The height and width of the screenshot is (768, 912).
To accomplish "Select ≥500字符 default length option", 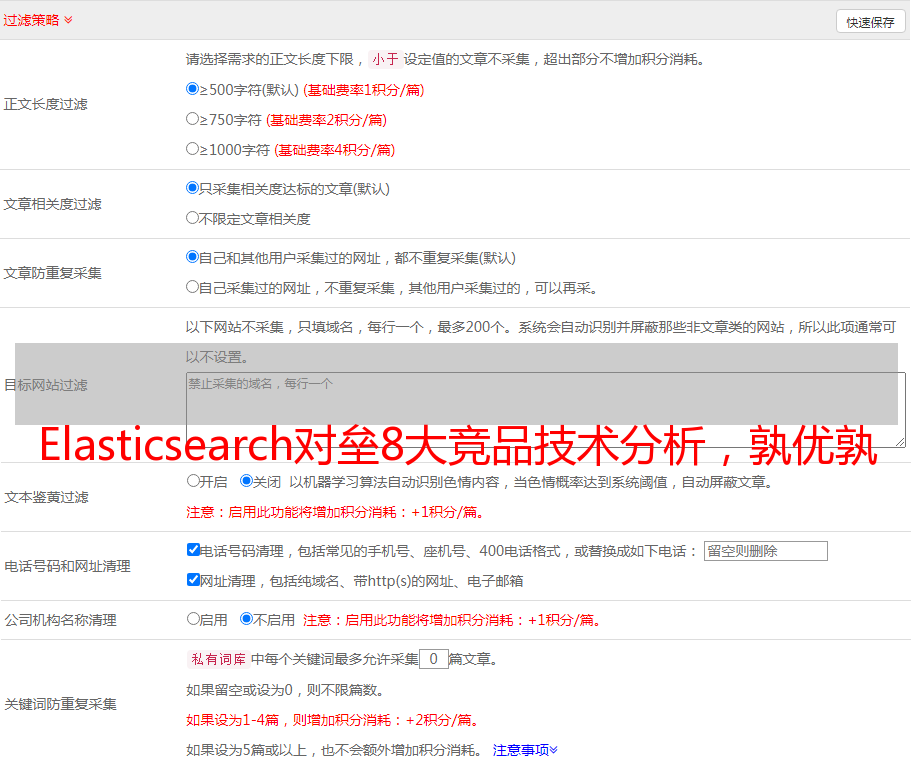I will 193,89.
